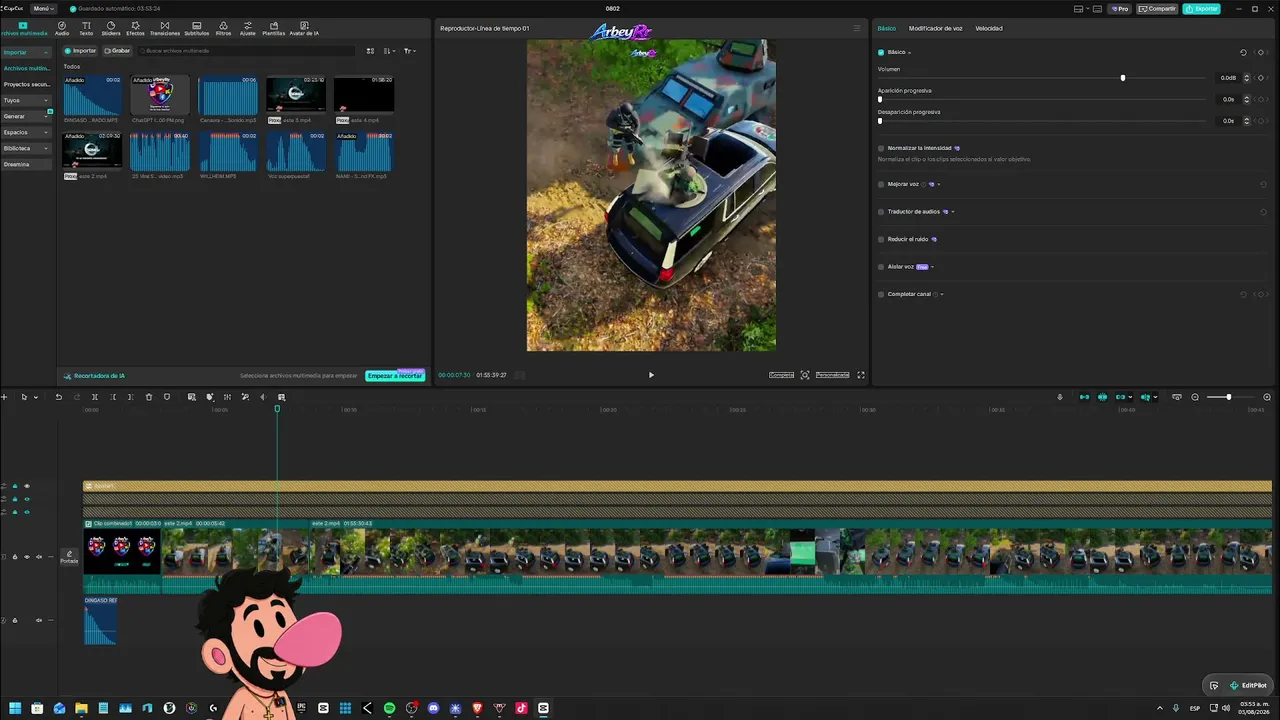Image resolution: width=1280 pixels, height=720 pixels.
Task: Click the Importar button
Action: pyautogui.click(x=81, y=51)
